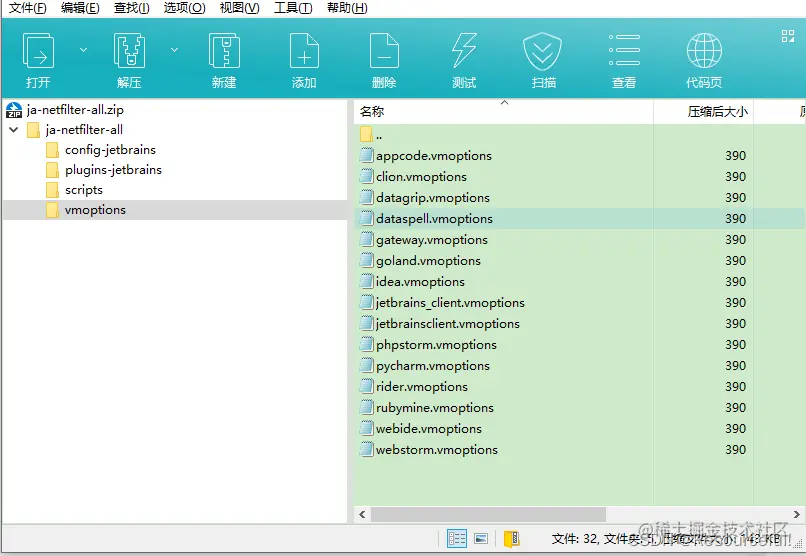Screen dimensions: 806x556
Task: Select webide.vmoptions file
Action: [x=429, y=429]
